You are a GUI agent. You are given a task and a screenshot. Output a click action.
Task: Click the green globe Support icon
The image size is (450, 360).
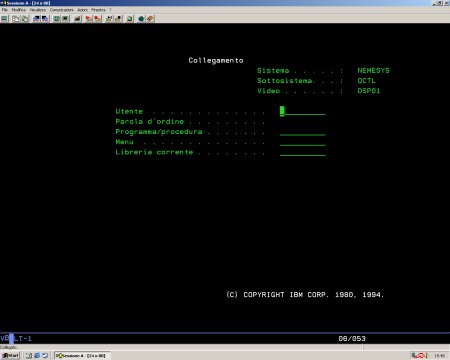pyautogui.click(x=141, y=19)
